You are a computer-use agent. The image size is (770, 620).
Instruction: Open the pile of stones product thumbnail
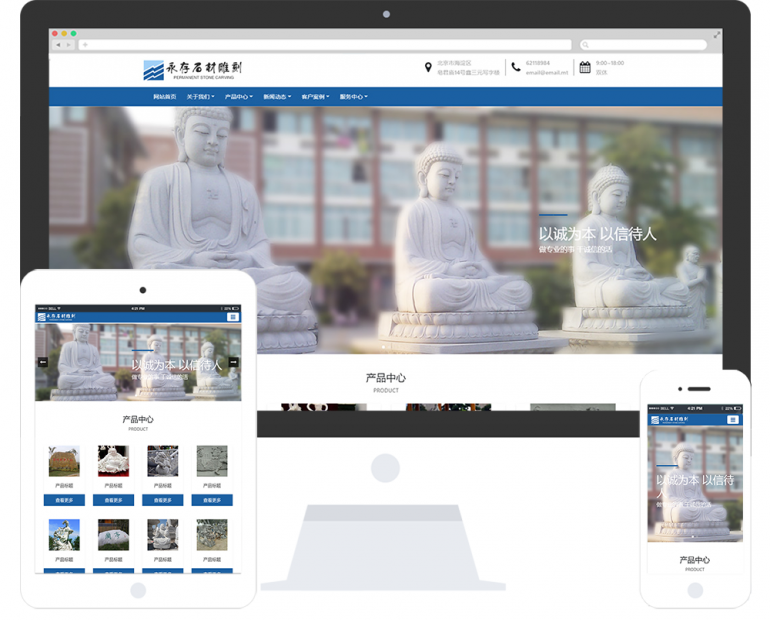pos(212,535)
